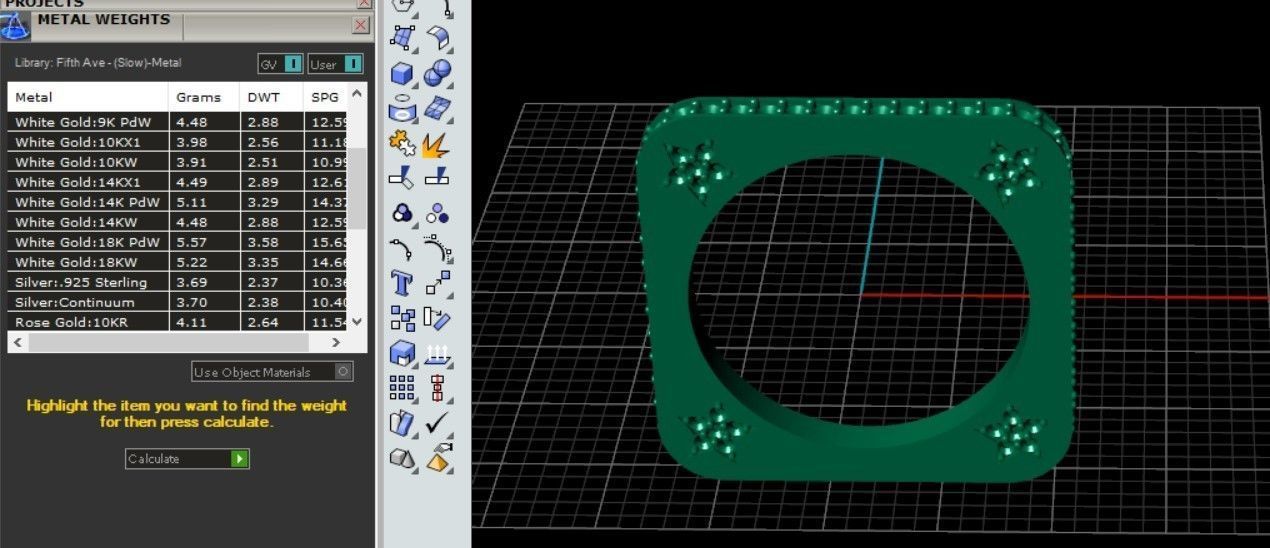Select the White Gold:14K PdW row
The width and height of the screenshot is (1270, 548).
tap(179, 202)
